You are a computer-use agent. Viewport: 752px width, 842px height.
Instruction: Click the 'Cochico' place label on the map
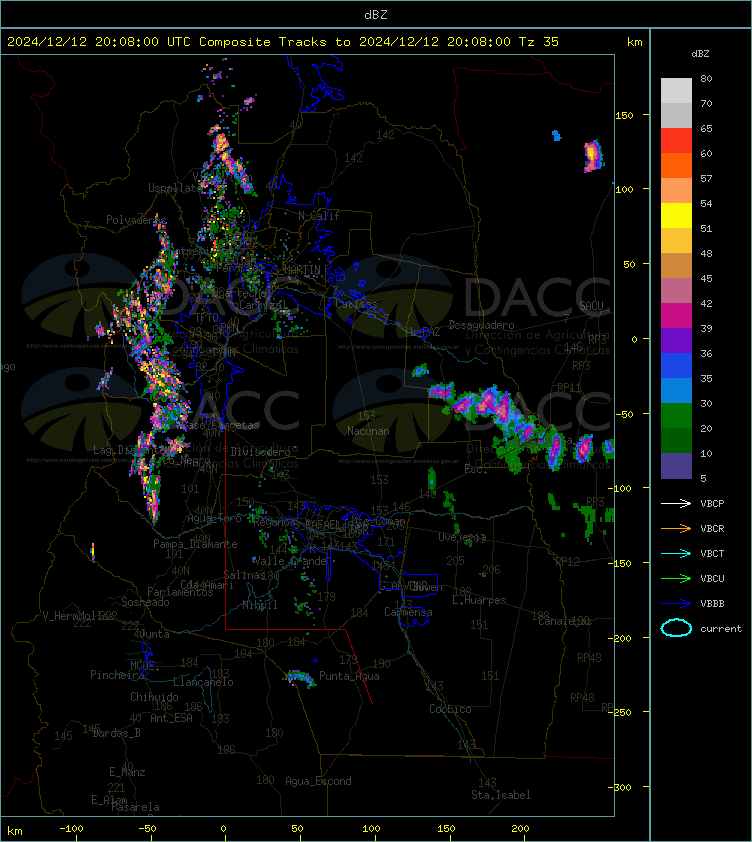[x=450, y=709]
